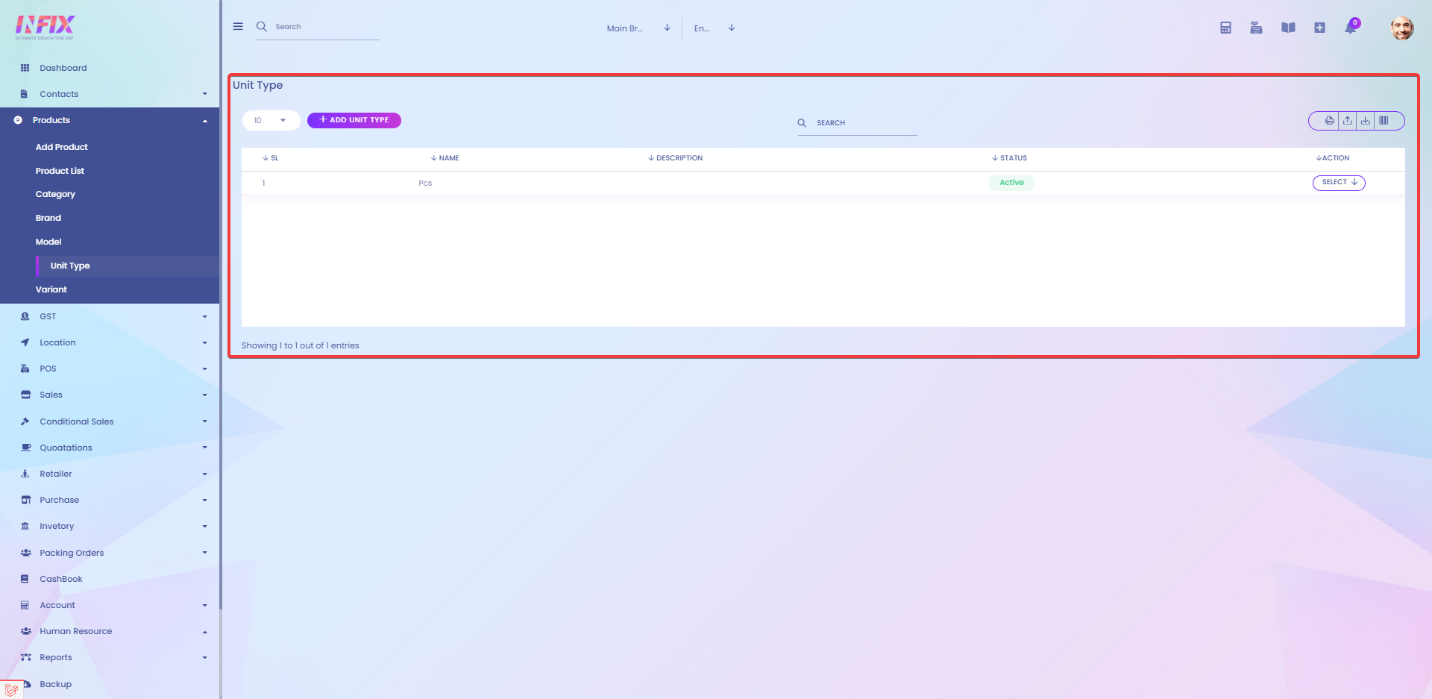Open Category submenu item
This screenshot has width=1432, height=699.
[x=56, y=194]
